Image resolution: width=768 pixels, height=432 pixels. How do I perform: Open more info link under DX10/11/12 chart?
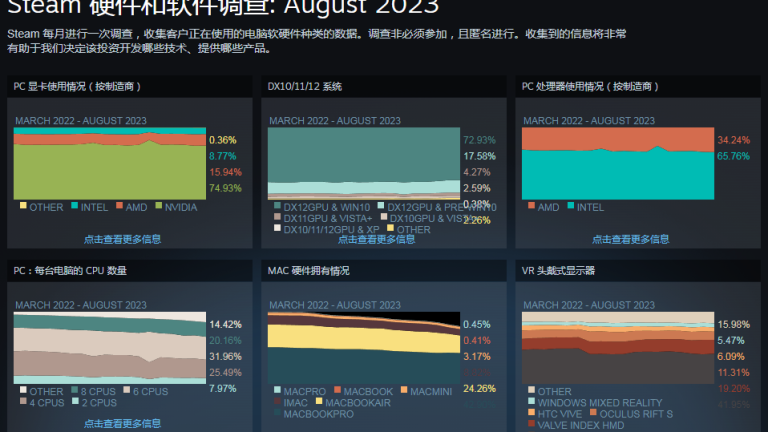376,239
